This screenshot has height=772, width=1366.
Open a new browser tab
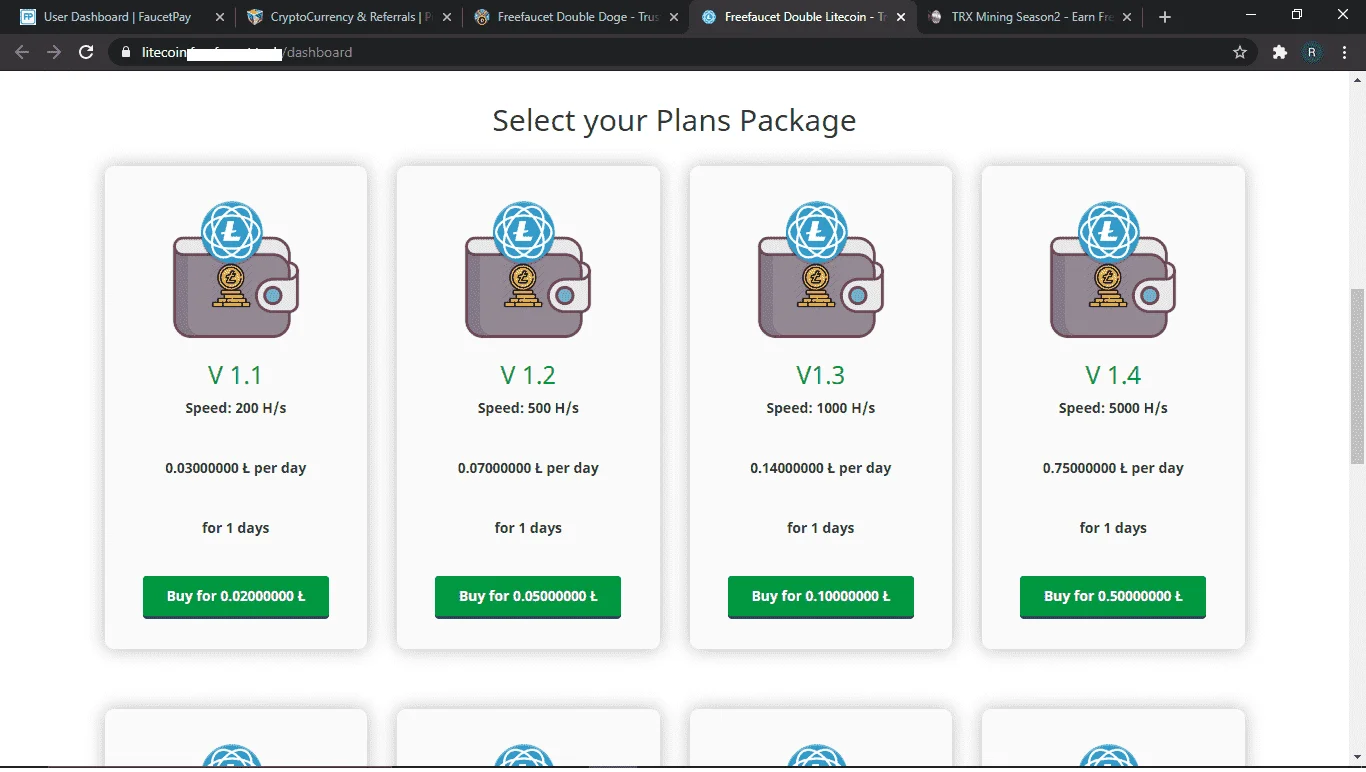point(1164,17)
